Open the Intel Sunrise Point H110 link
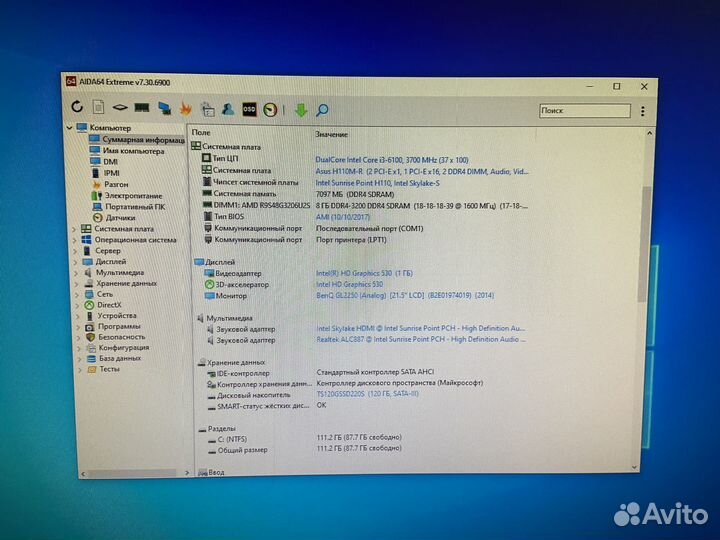The width and height of the screenshot is (720, 540). click(x=377, y=183)
